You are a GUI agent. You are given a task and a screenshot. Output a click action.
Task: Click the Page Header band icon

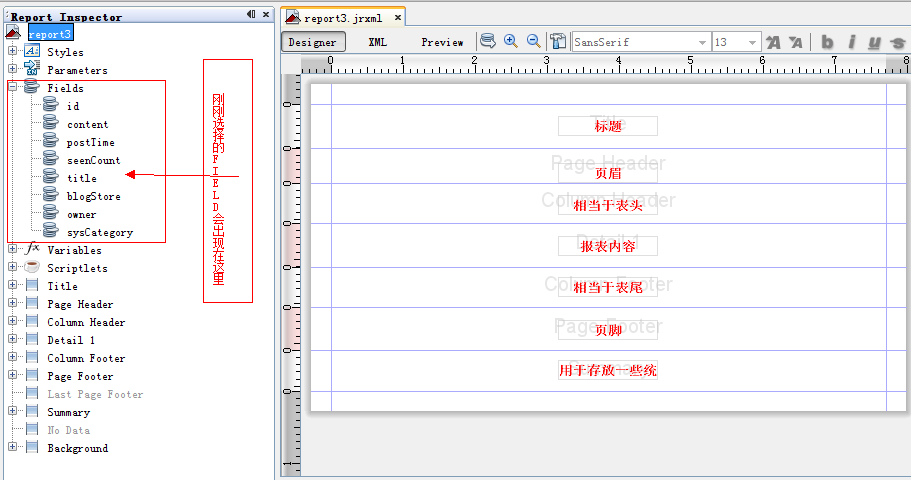[x=32, y=303]
